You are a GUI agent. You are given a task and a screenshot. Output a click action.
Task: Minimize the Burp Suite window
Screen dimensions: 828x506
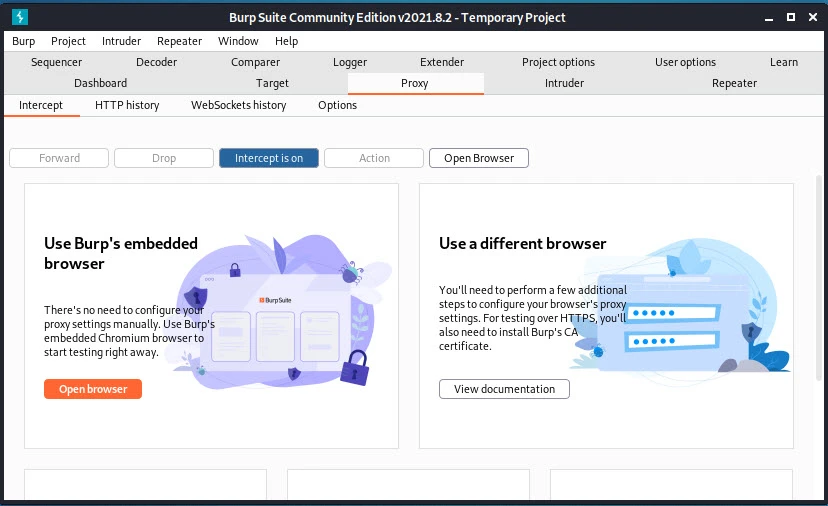(769, 17)
